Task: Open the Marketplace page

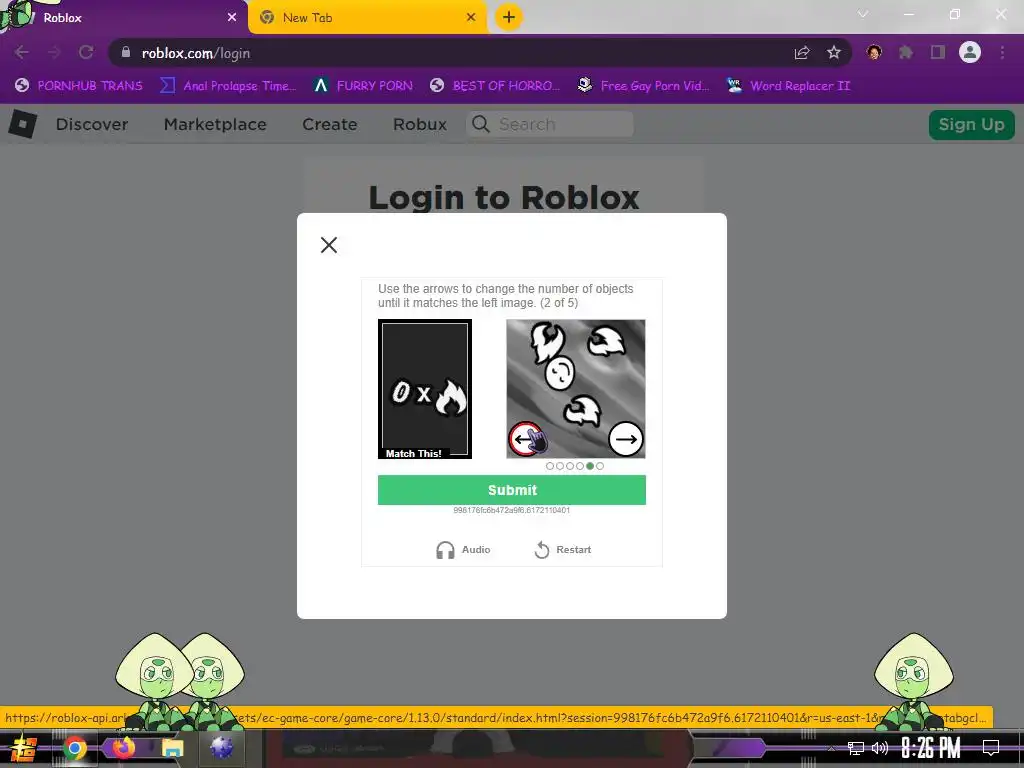Action: [215, 124]
